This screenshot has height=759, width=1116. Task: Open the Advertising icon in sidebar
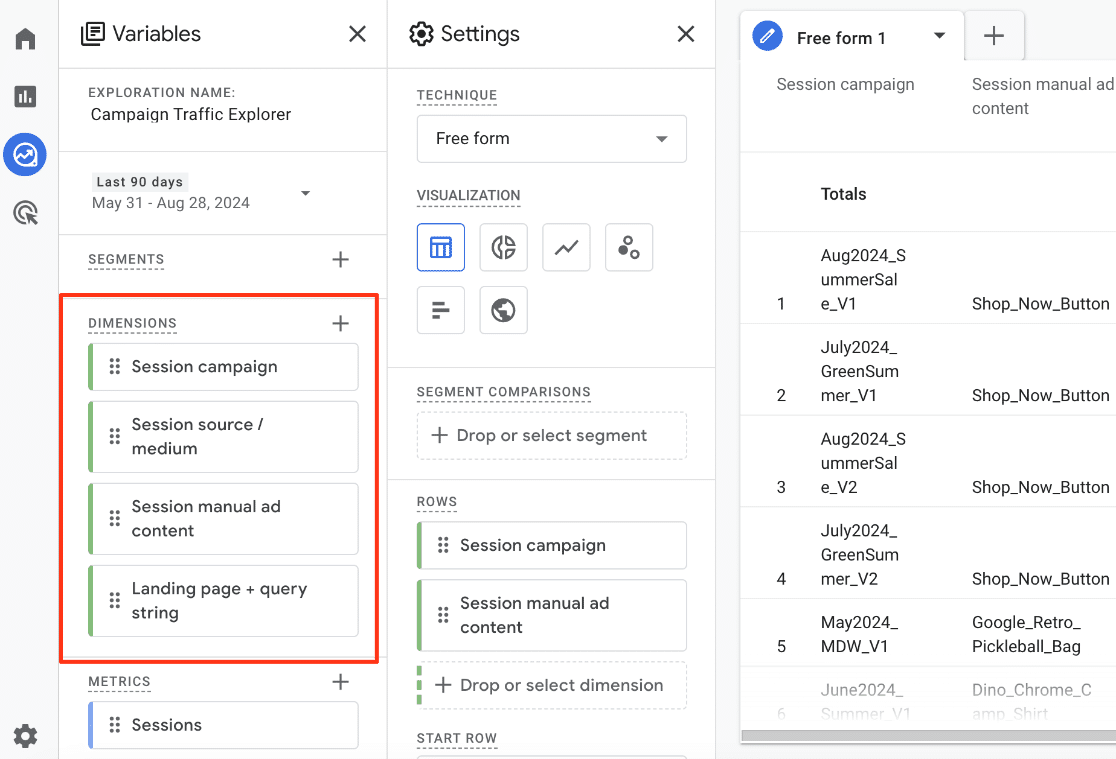pyautogui.click(x=26, y=212)
